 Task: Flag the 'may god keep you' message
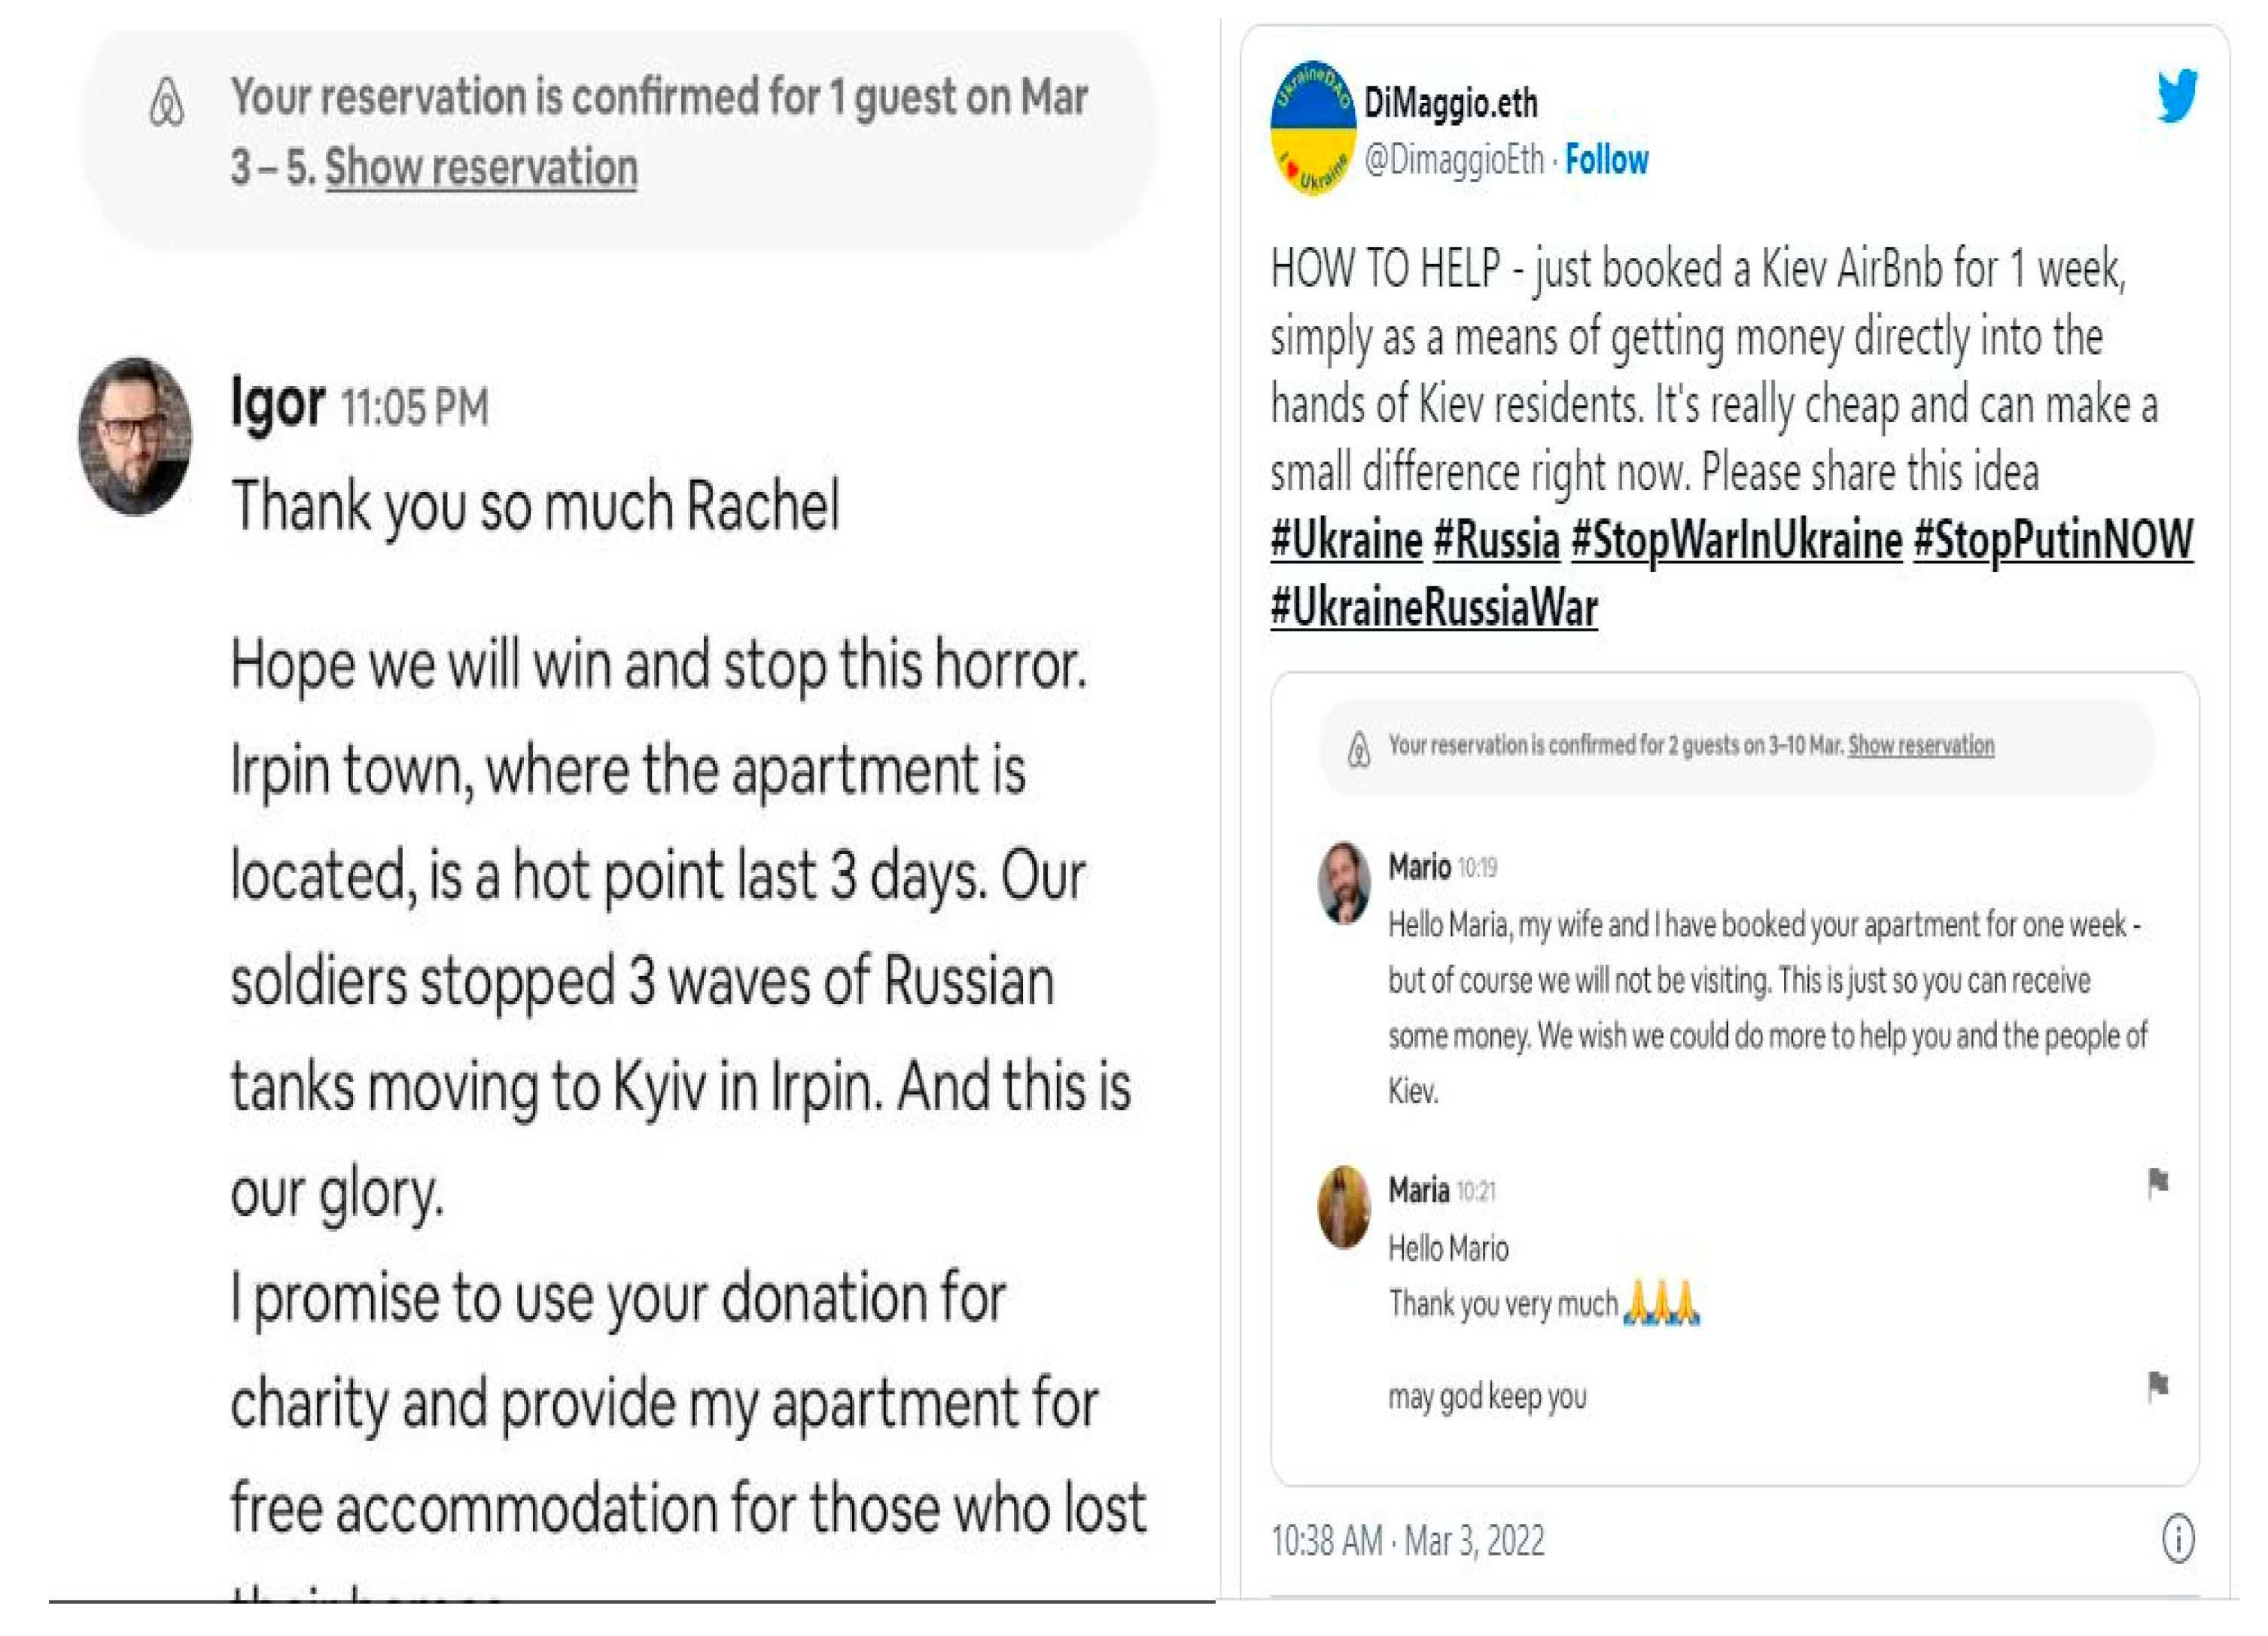pos(2157,1386)
